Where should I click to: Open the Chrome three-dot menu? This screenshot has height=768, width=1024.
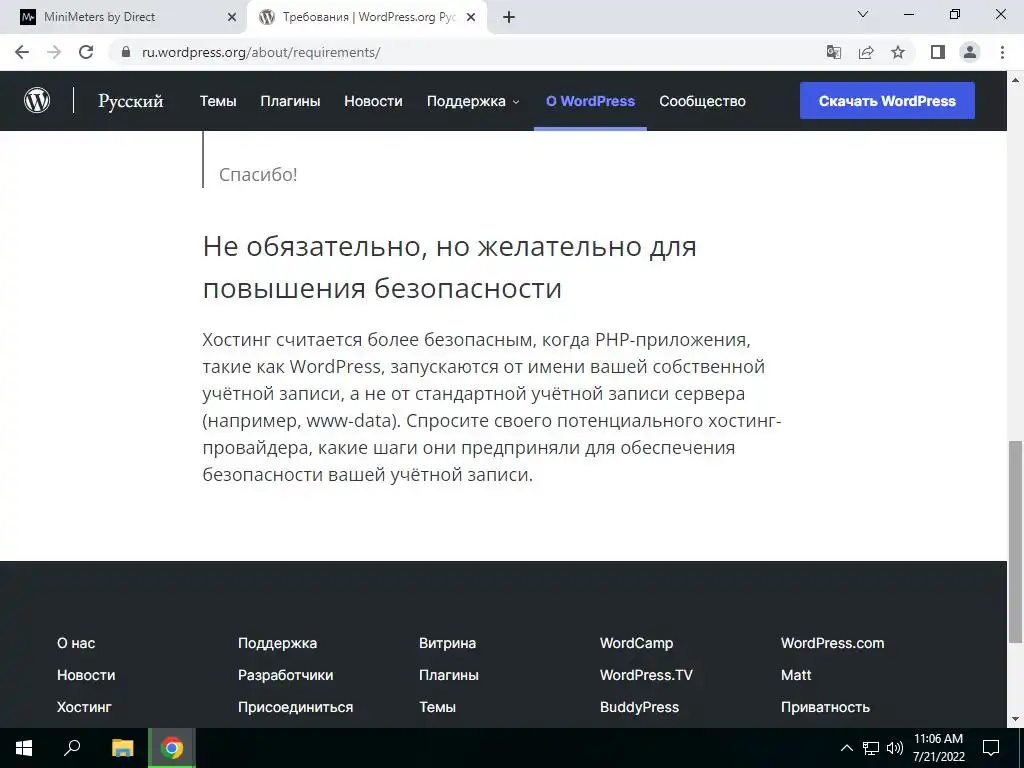[x=1002, y=52]
